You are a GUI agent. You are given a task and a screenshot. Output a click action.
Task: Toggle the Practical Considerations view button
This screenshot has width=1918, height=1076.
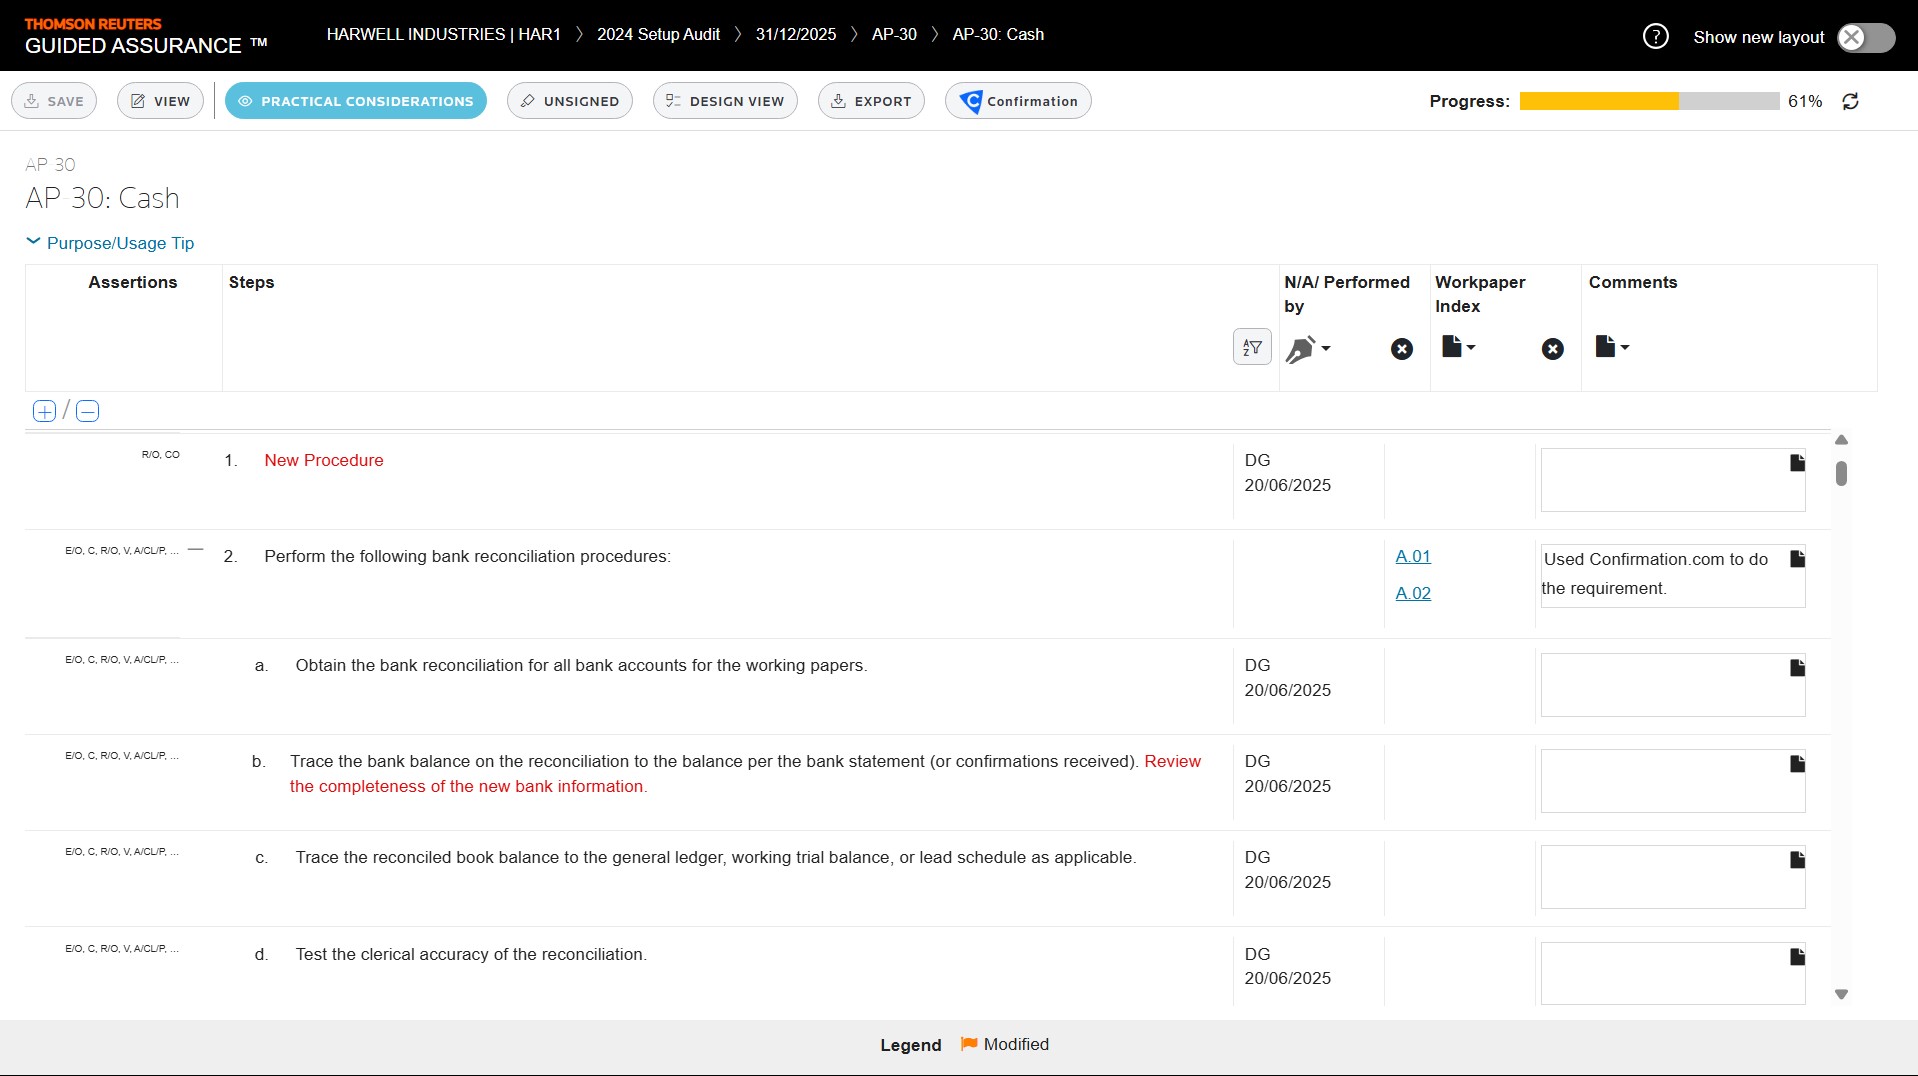[x=355, y=101]
